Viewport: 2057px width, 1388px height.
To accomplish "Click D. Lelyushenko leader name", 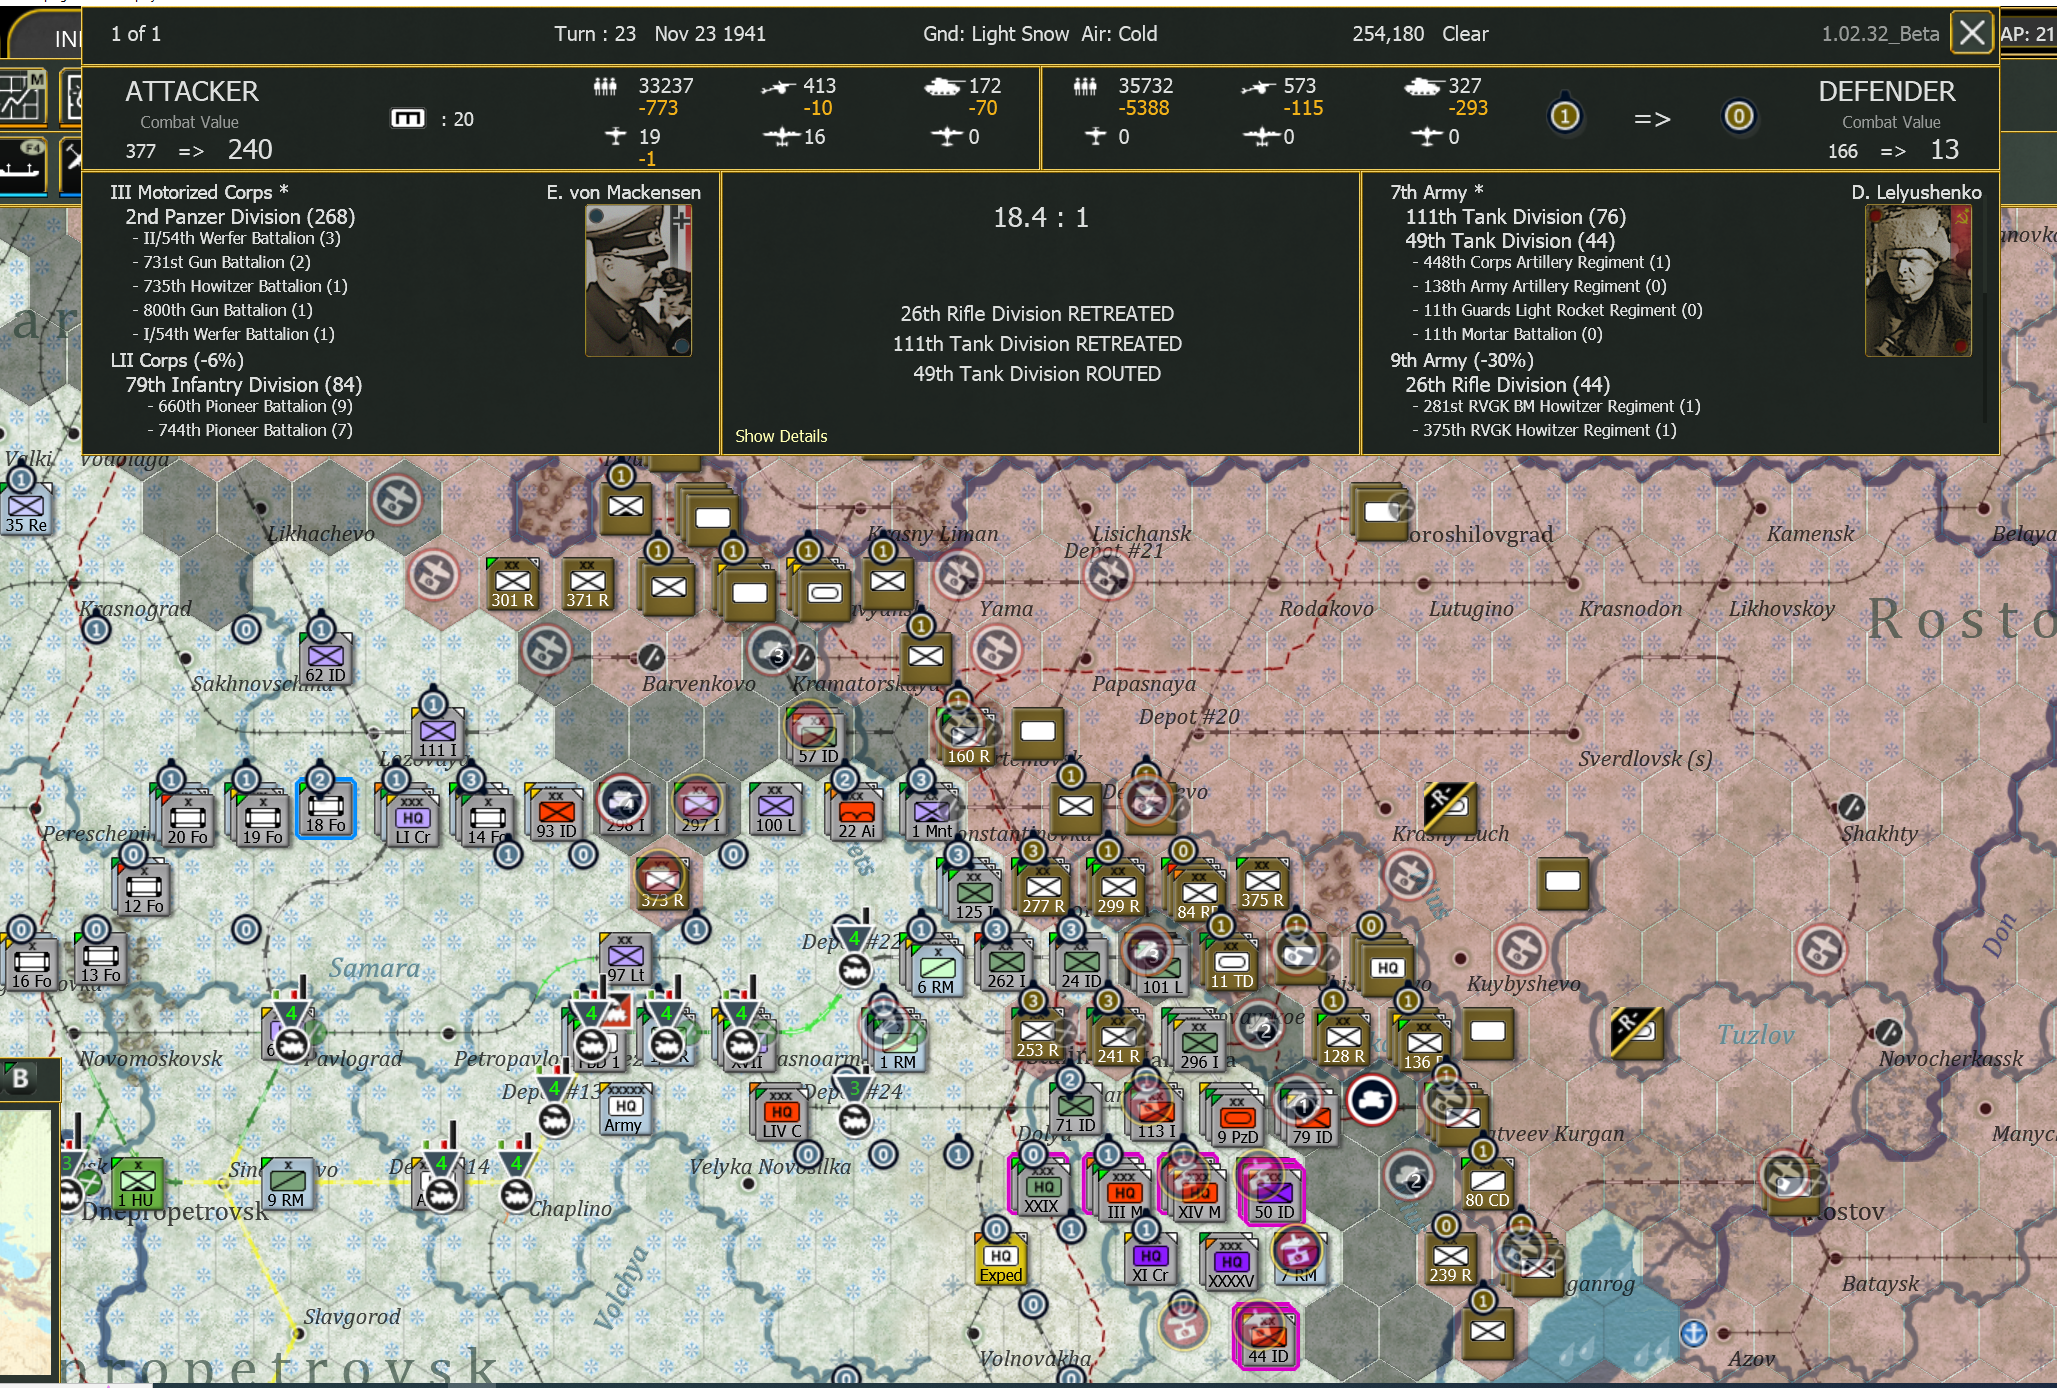I will [x=1916, y=192].
